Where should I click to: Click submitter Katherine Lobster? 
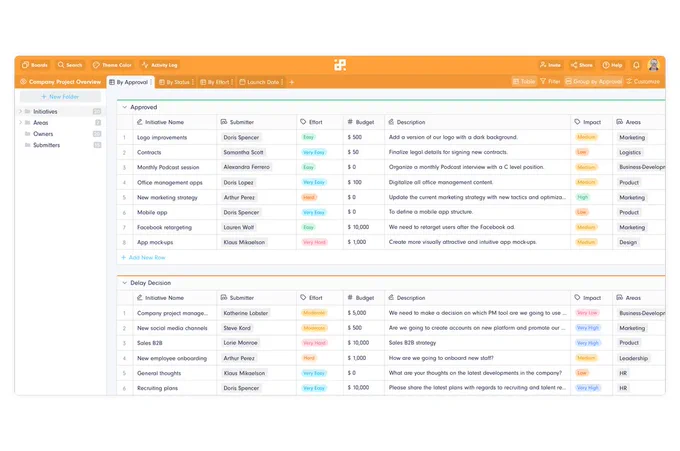pyautogui.click(x=245, y=313)
